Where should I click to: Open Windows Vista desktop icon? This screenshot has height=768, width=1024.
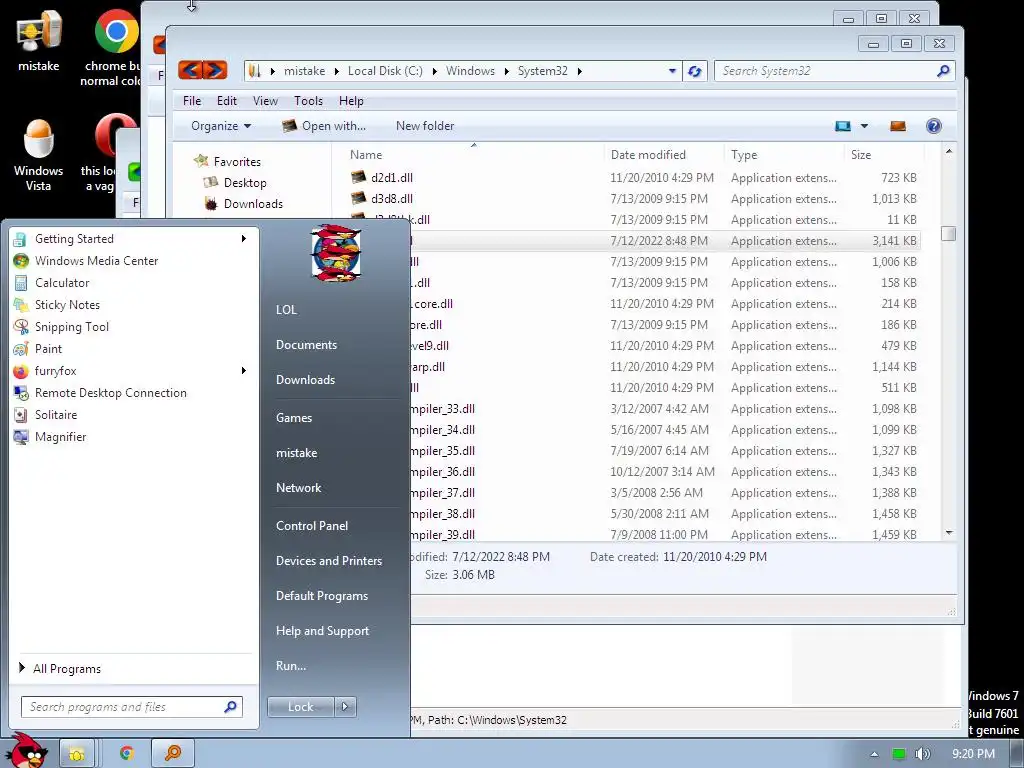tap(39, 155)
